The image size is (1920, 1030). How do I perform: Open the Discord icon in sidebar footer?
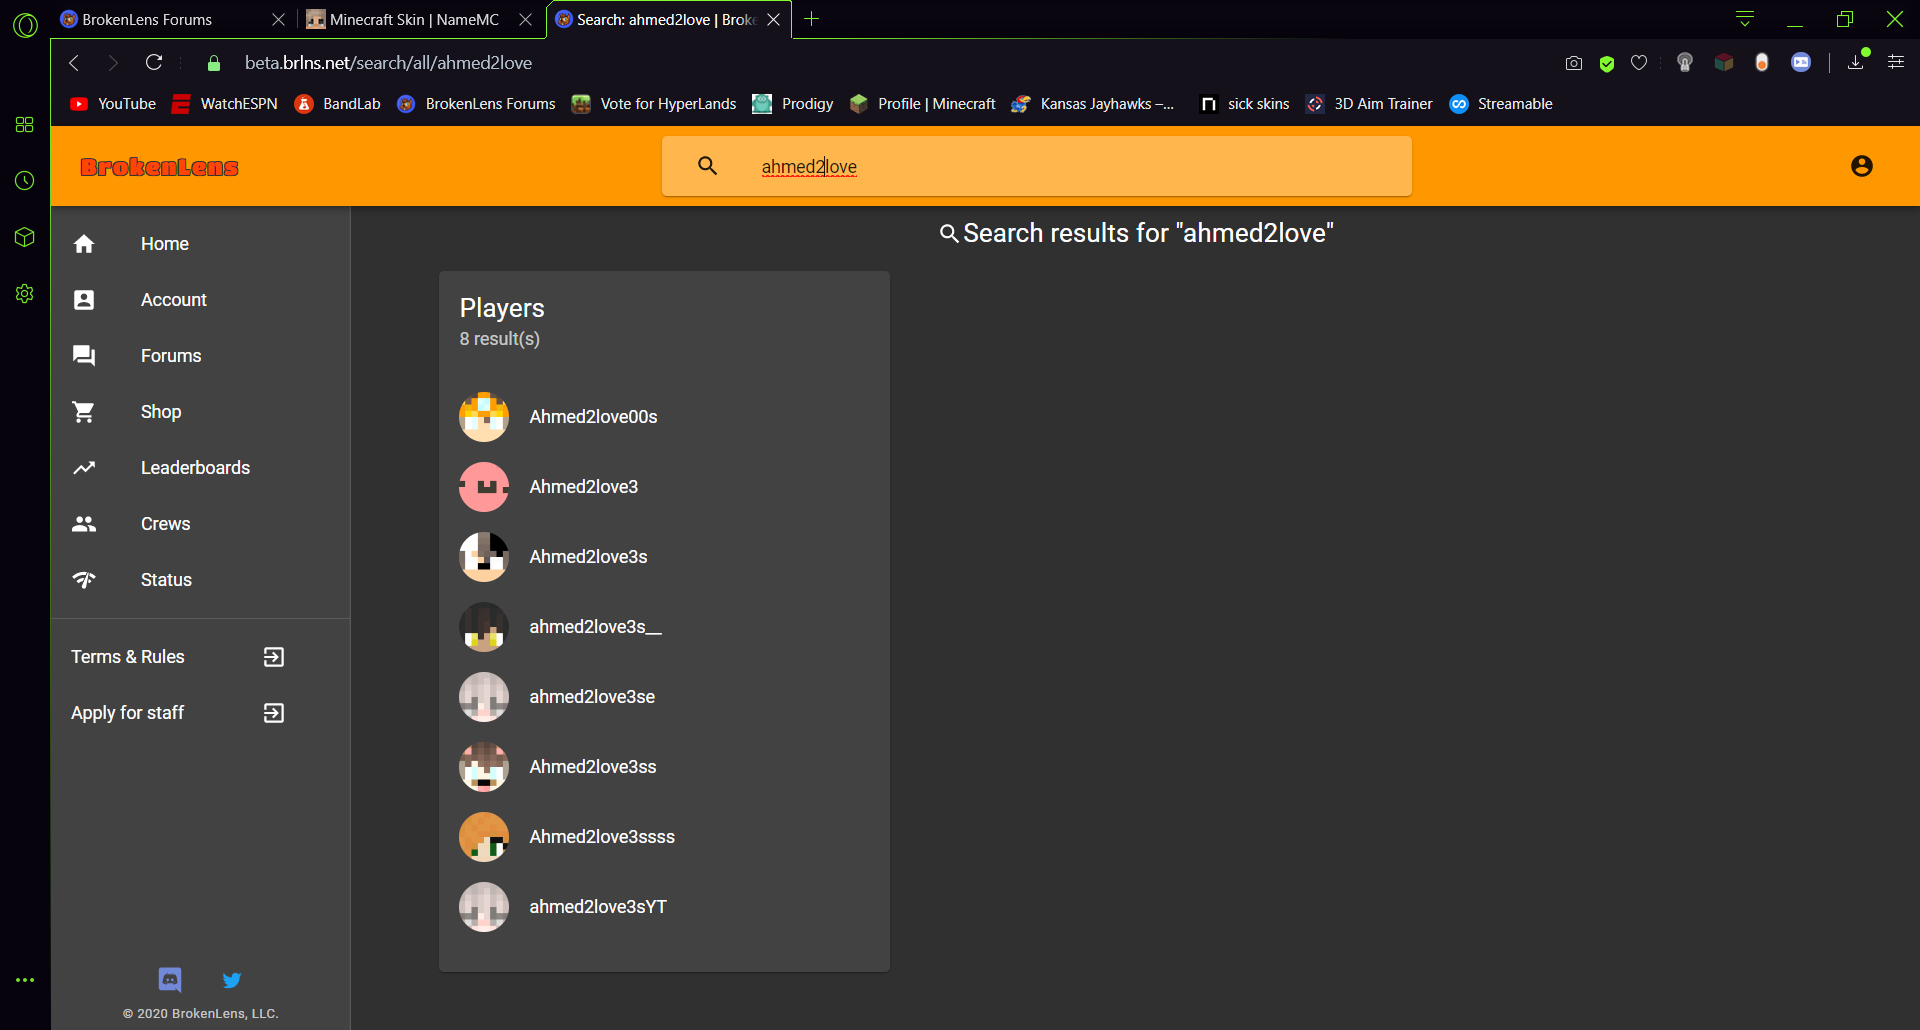[x=170, y=979]
